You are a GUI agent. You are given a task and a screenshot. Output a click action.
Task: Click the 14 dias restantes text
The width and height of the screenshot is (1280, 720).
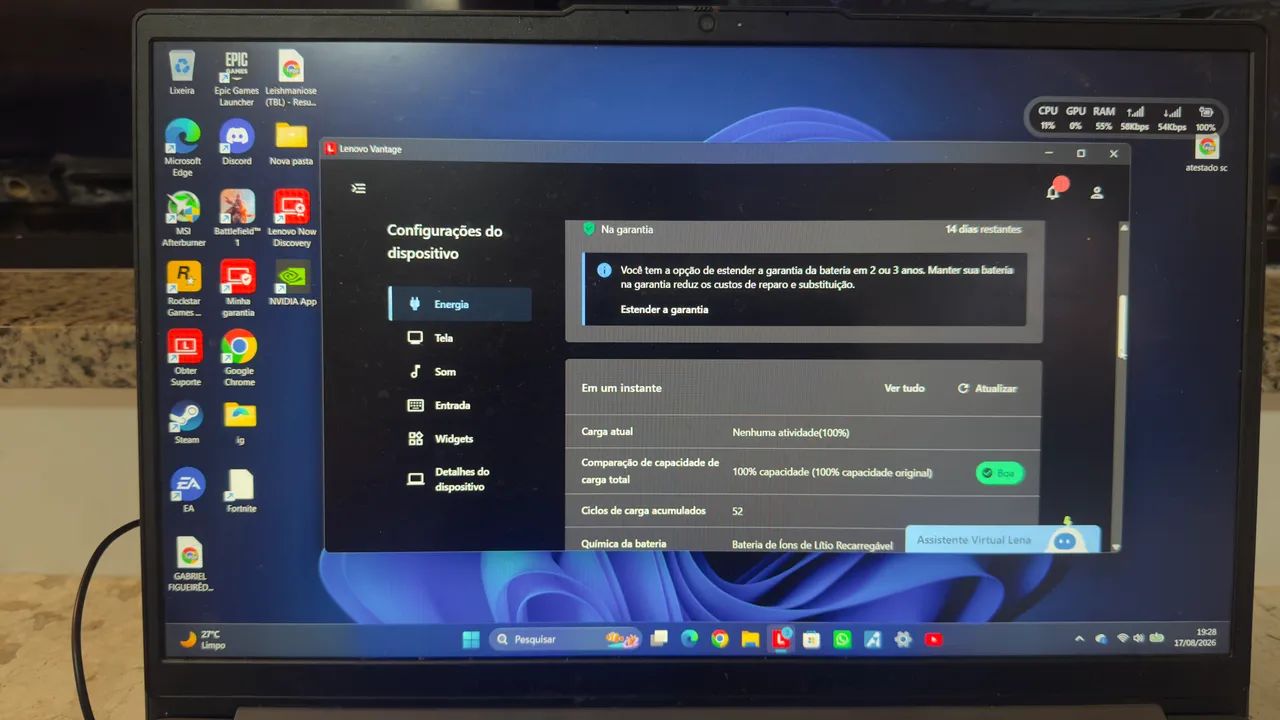983,229
